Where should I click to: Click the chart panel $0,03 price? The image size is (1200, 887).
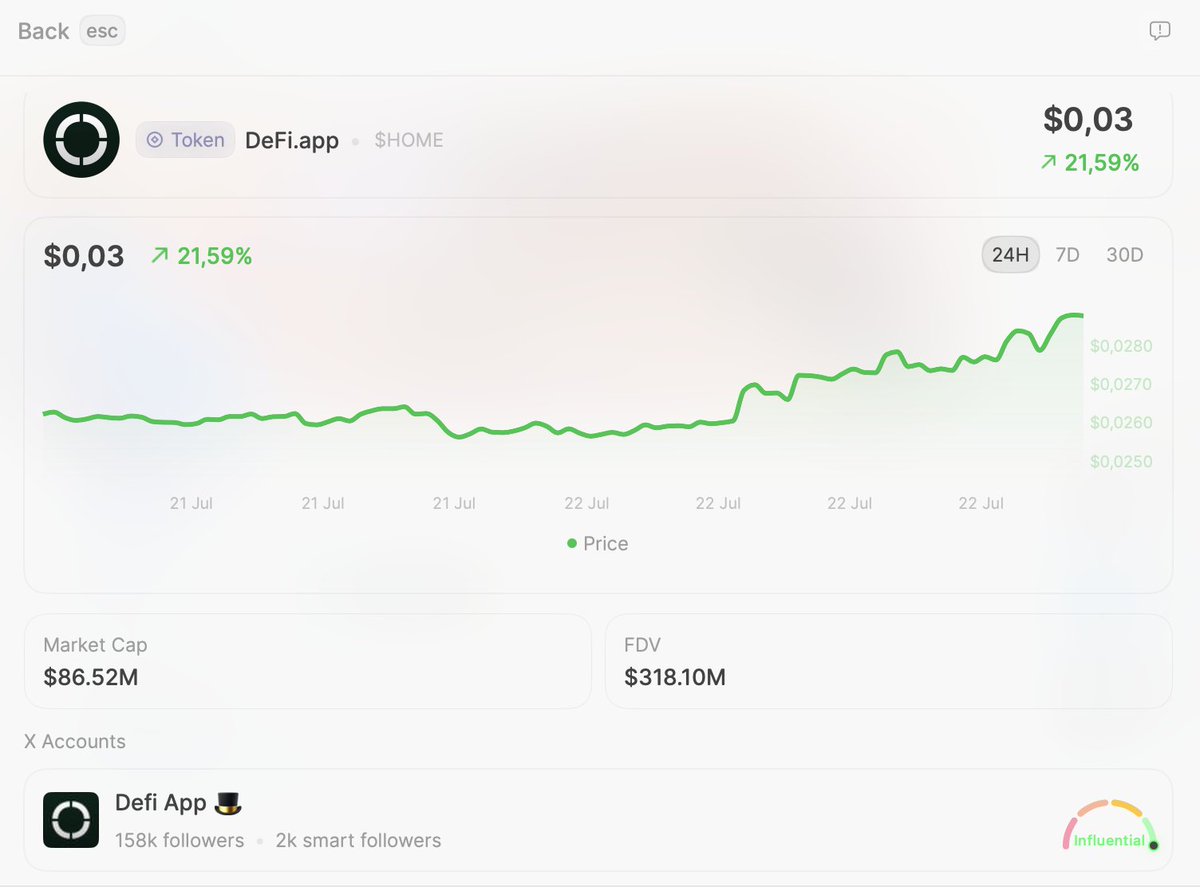click(84, 256)
